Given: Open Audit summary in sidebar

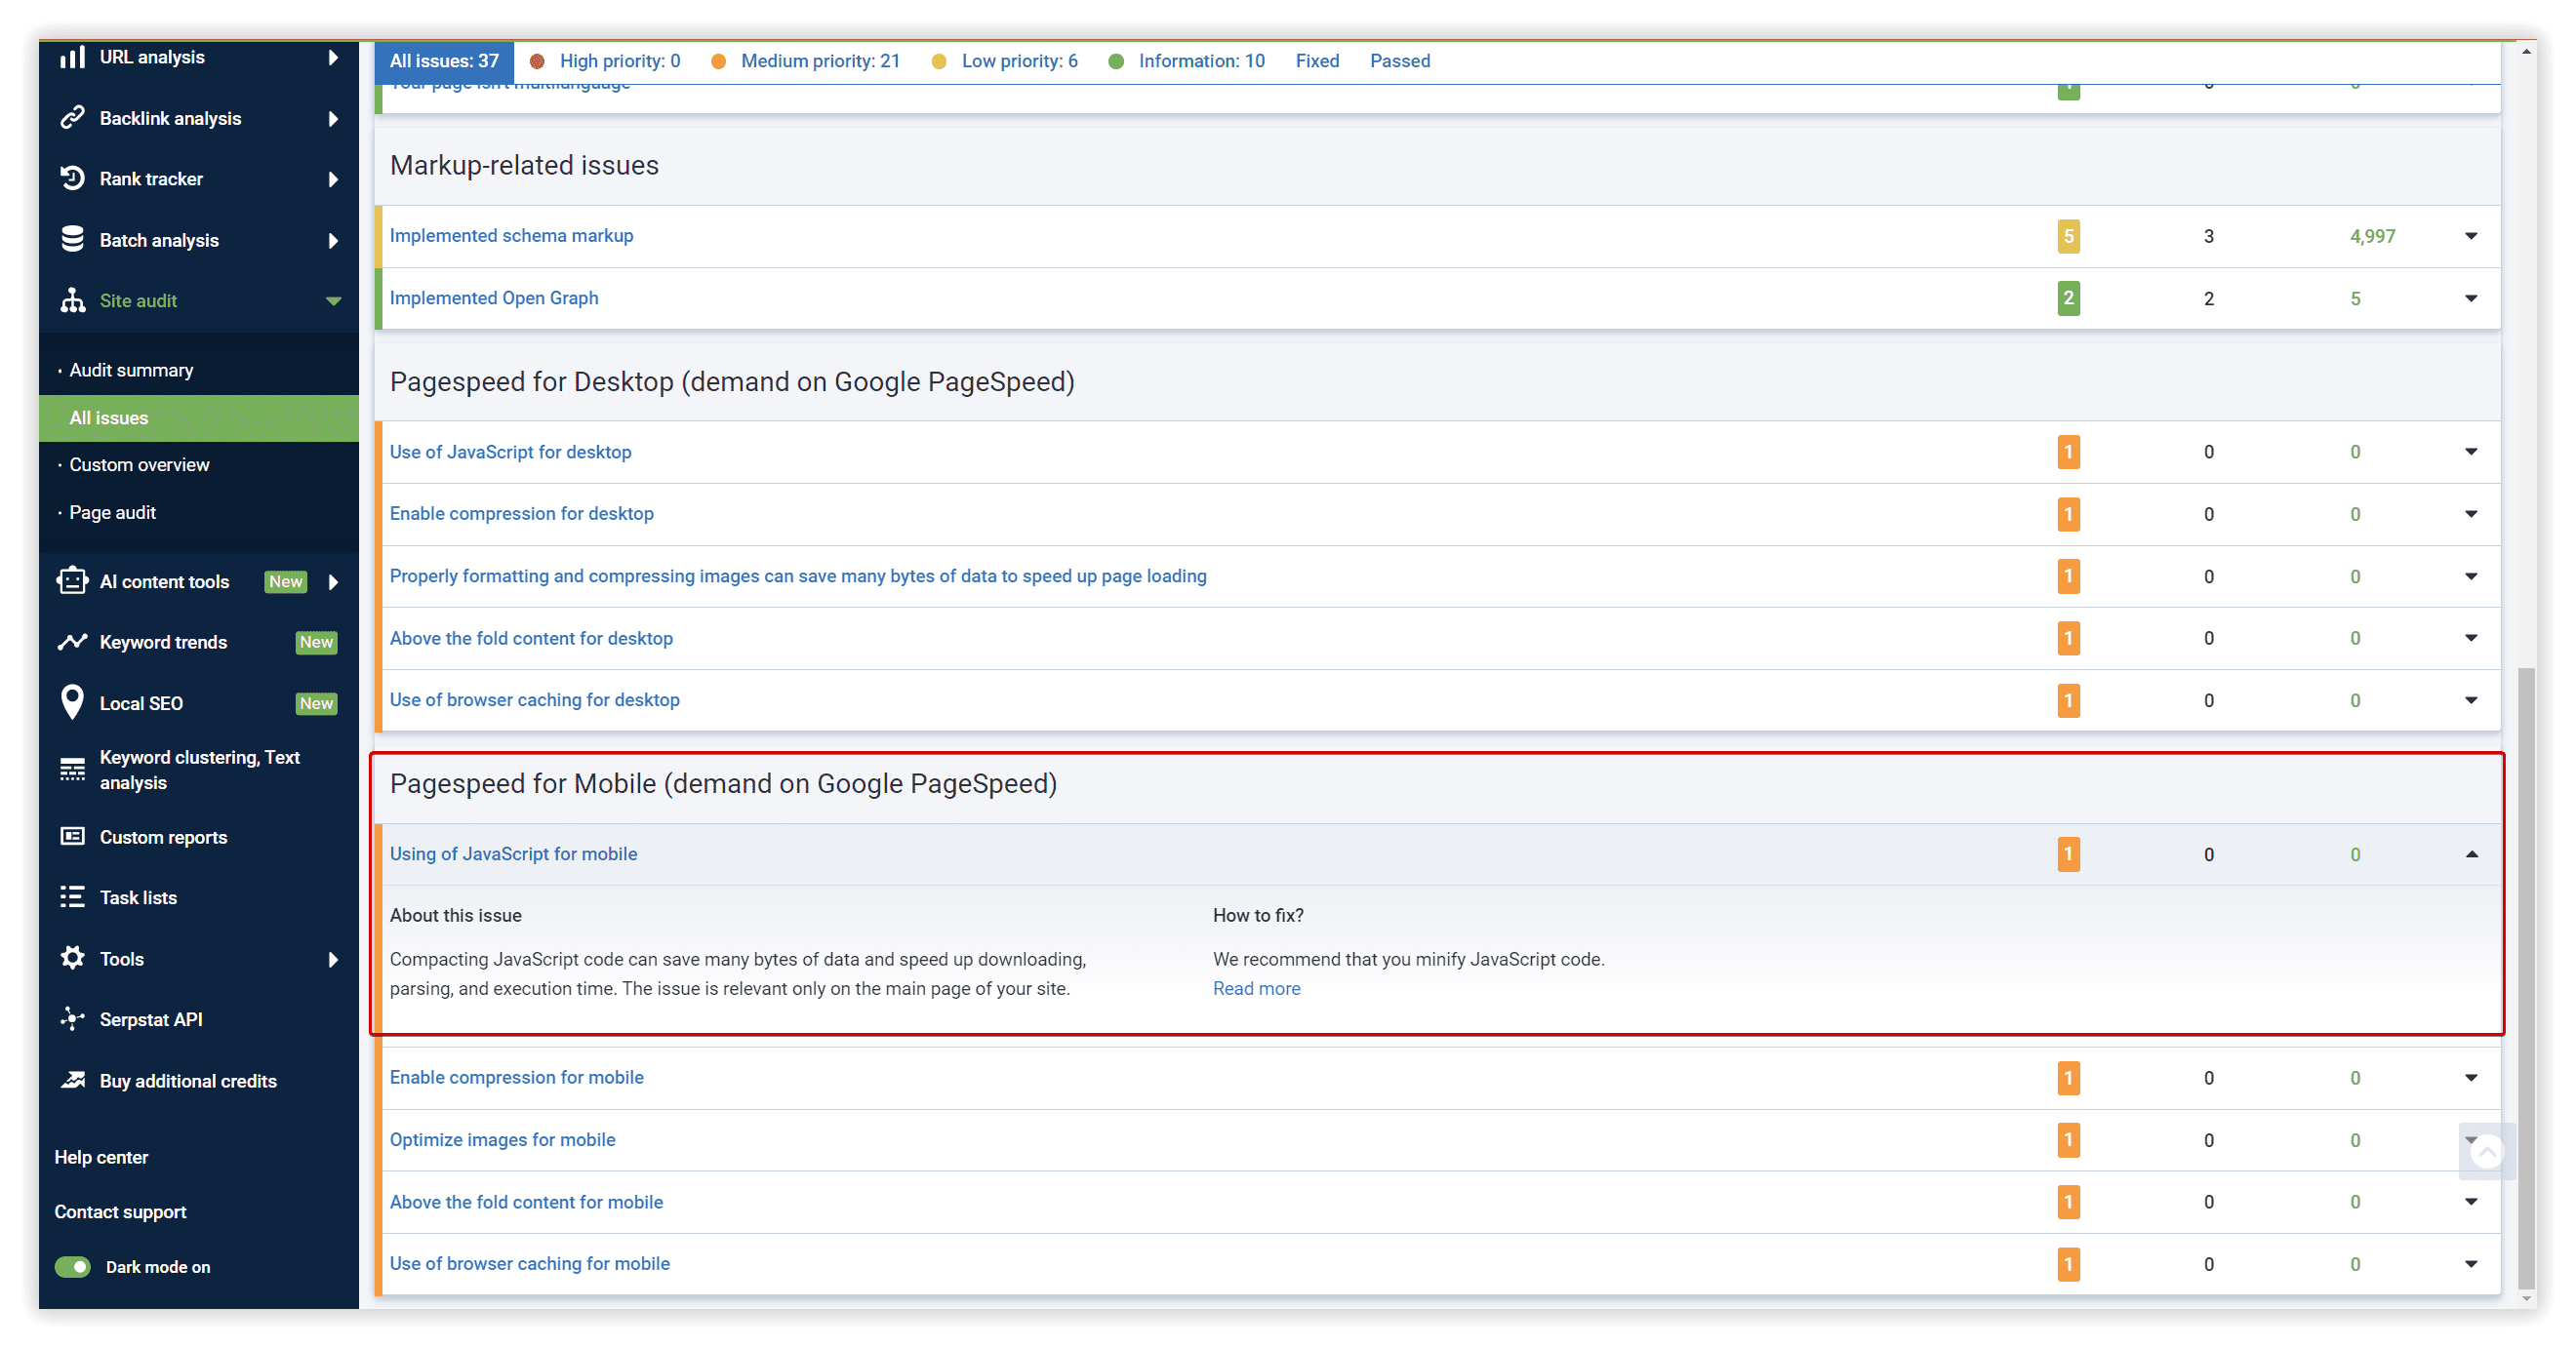Looking at the screenshot, I should pyautogui.click(x=131, y=370).
